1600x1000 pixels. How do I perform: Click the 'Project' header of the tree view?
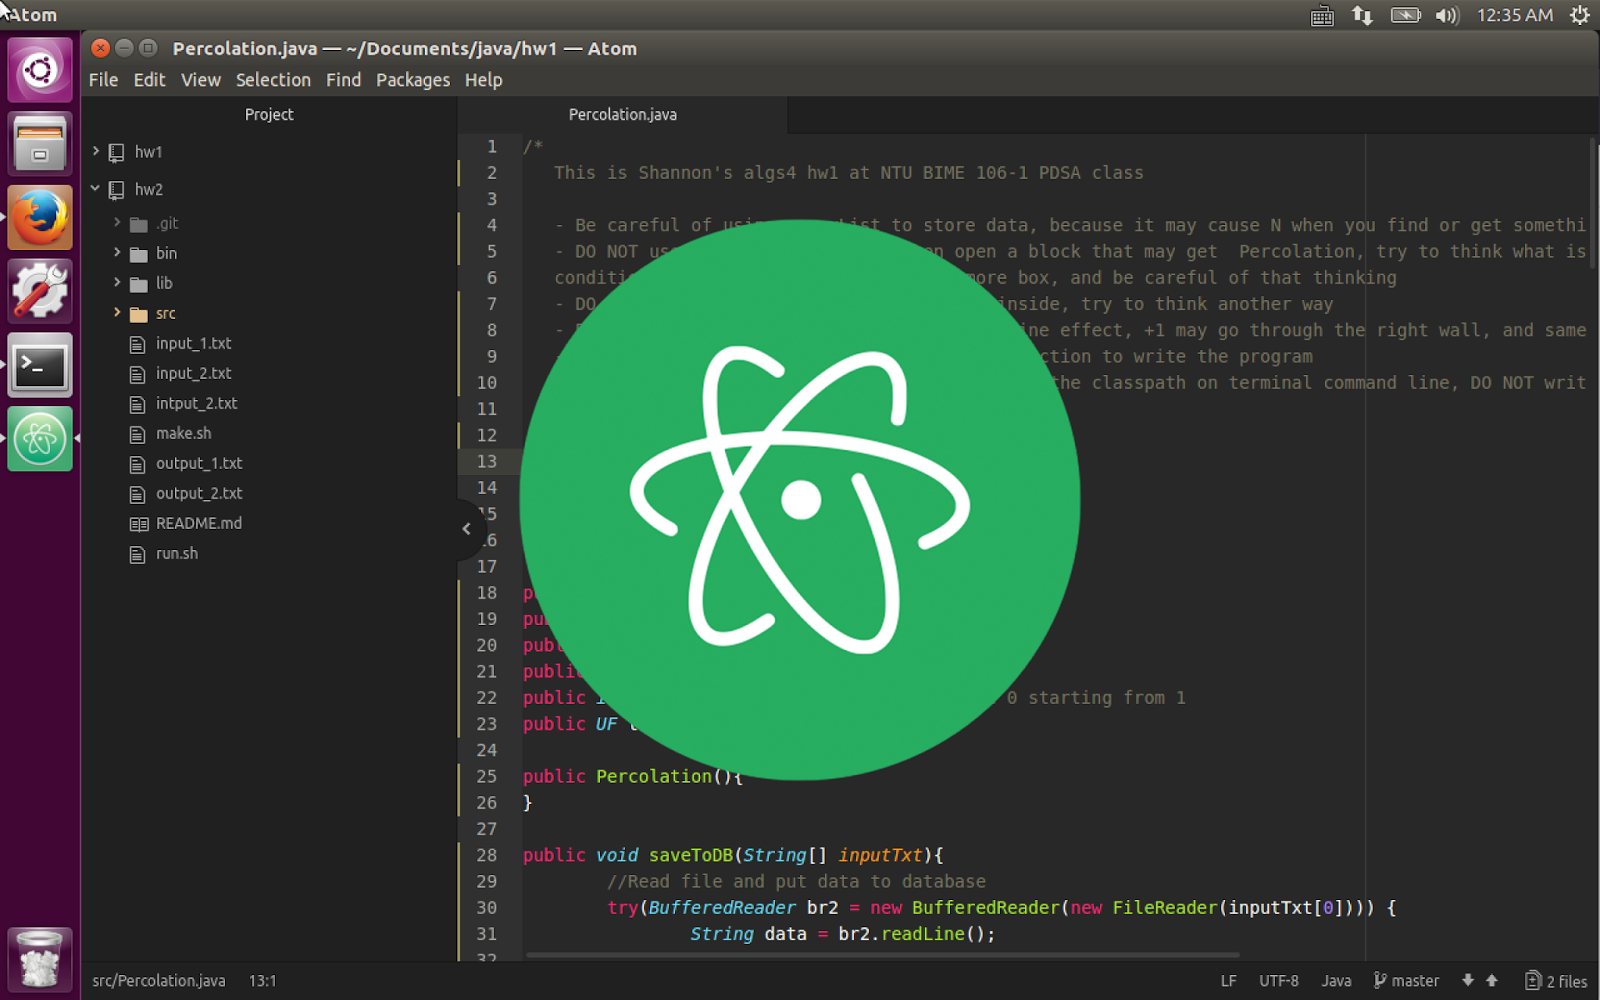point(269,115)
